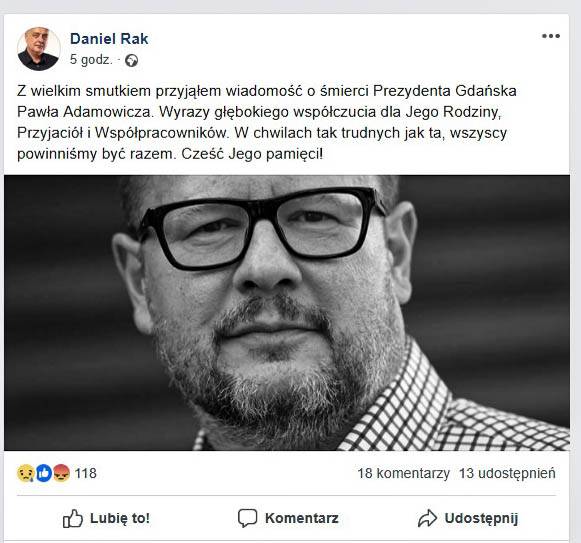Click the Udostępnij button text
Viewport: 581px width, 543px height.
click(481, 518)
